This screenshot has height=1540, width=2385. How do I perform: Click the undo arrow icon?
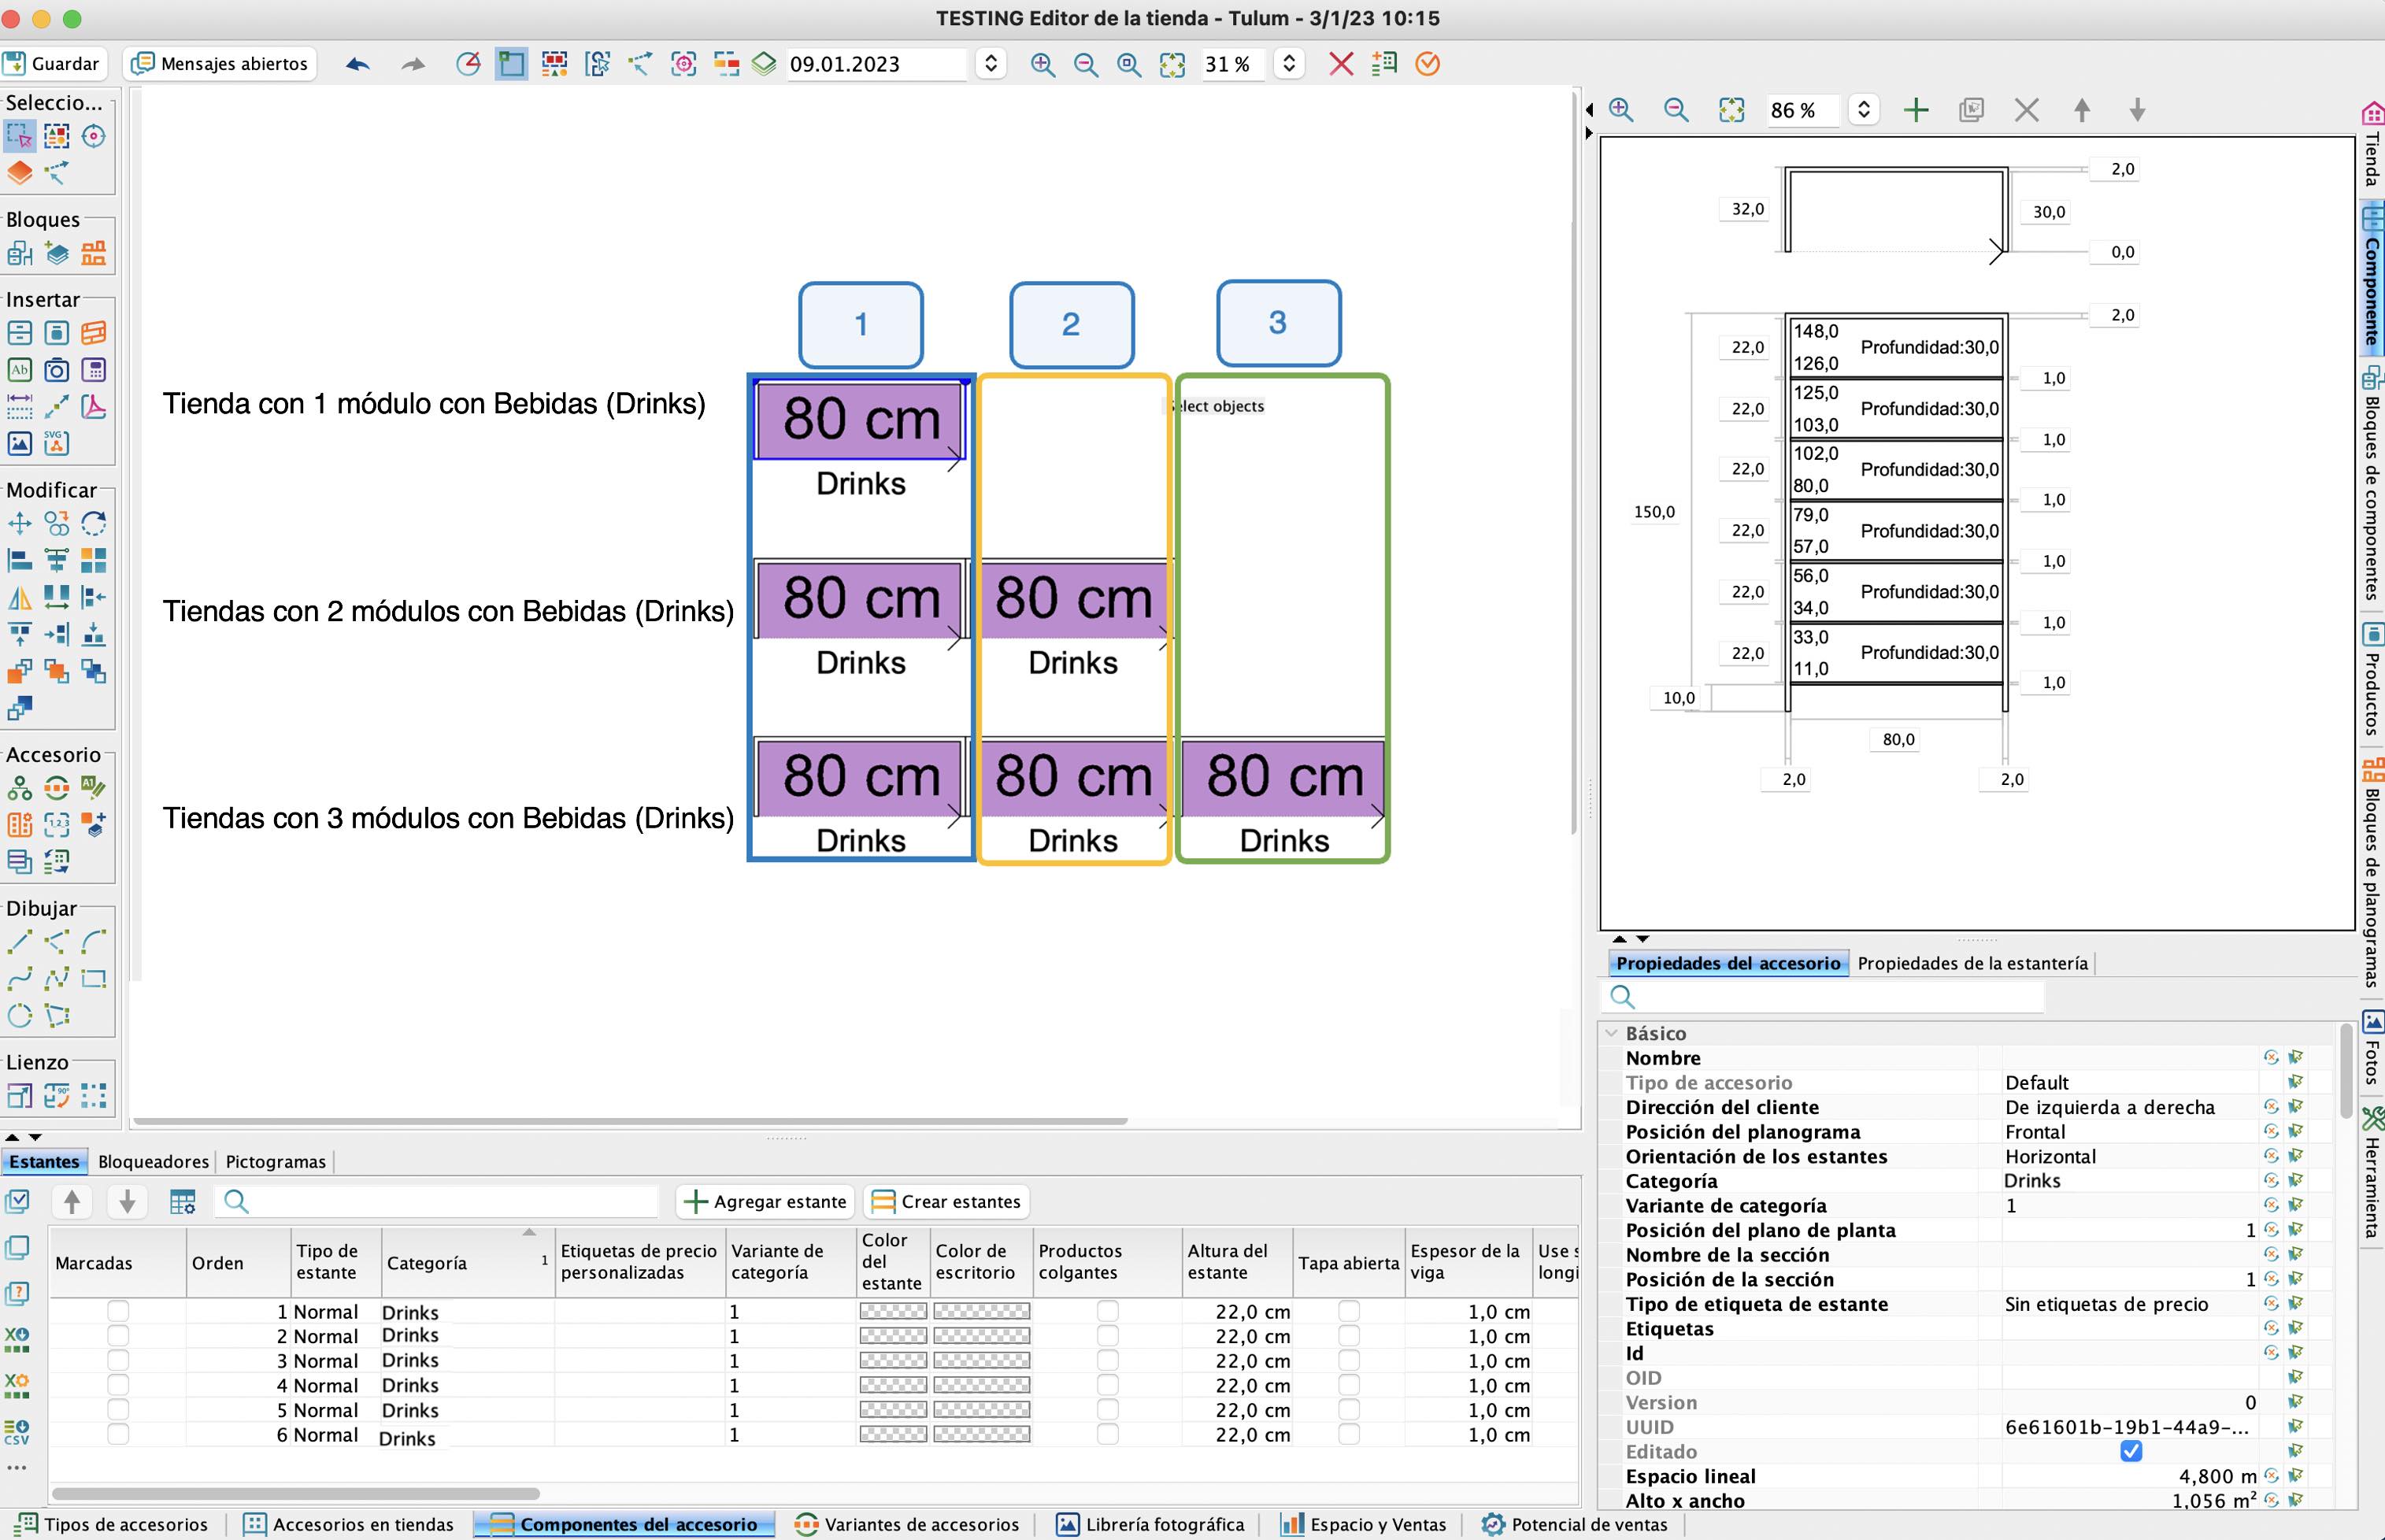pos(357,65)
